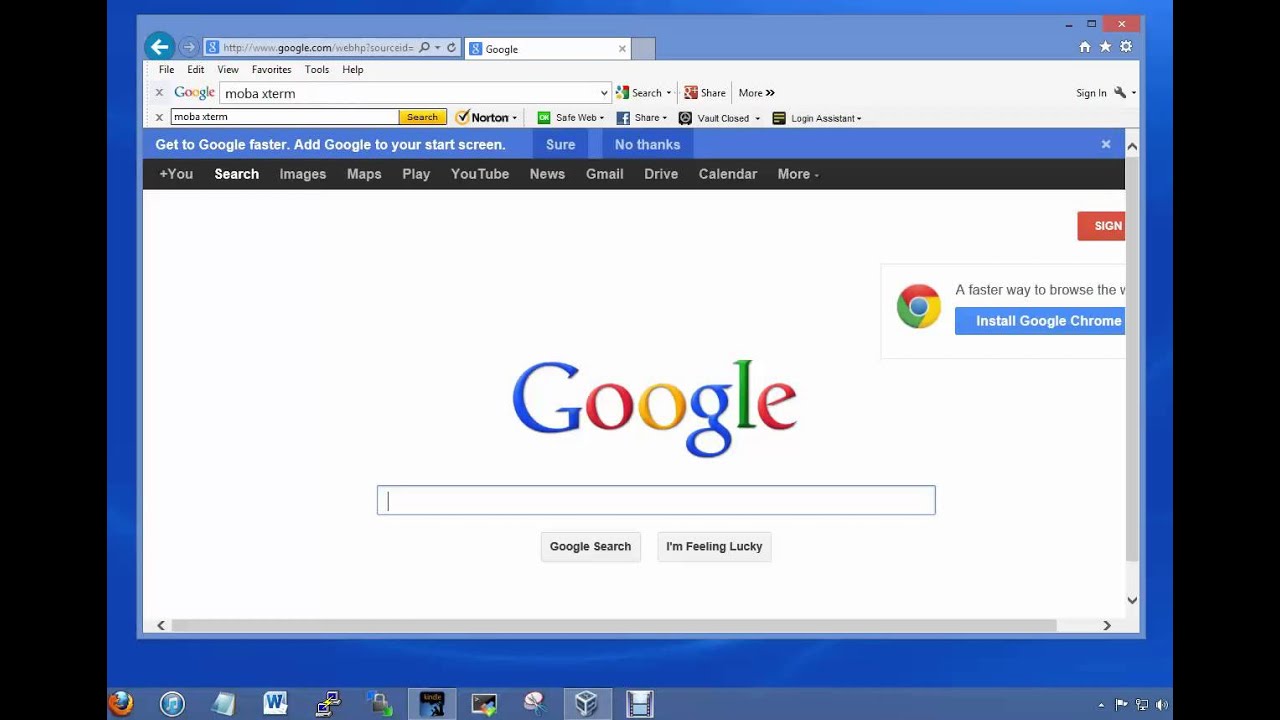Launch Firefox from the taskbar

[x=121, y=704]
